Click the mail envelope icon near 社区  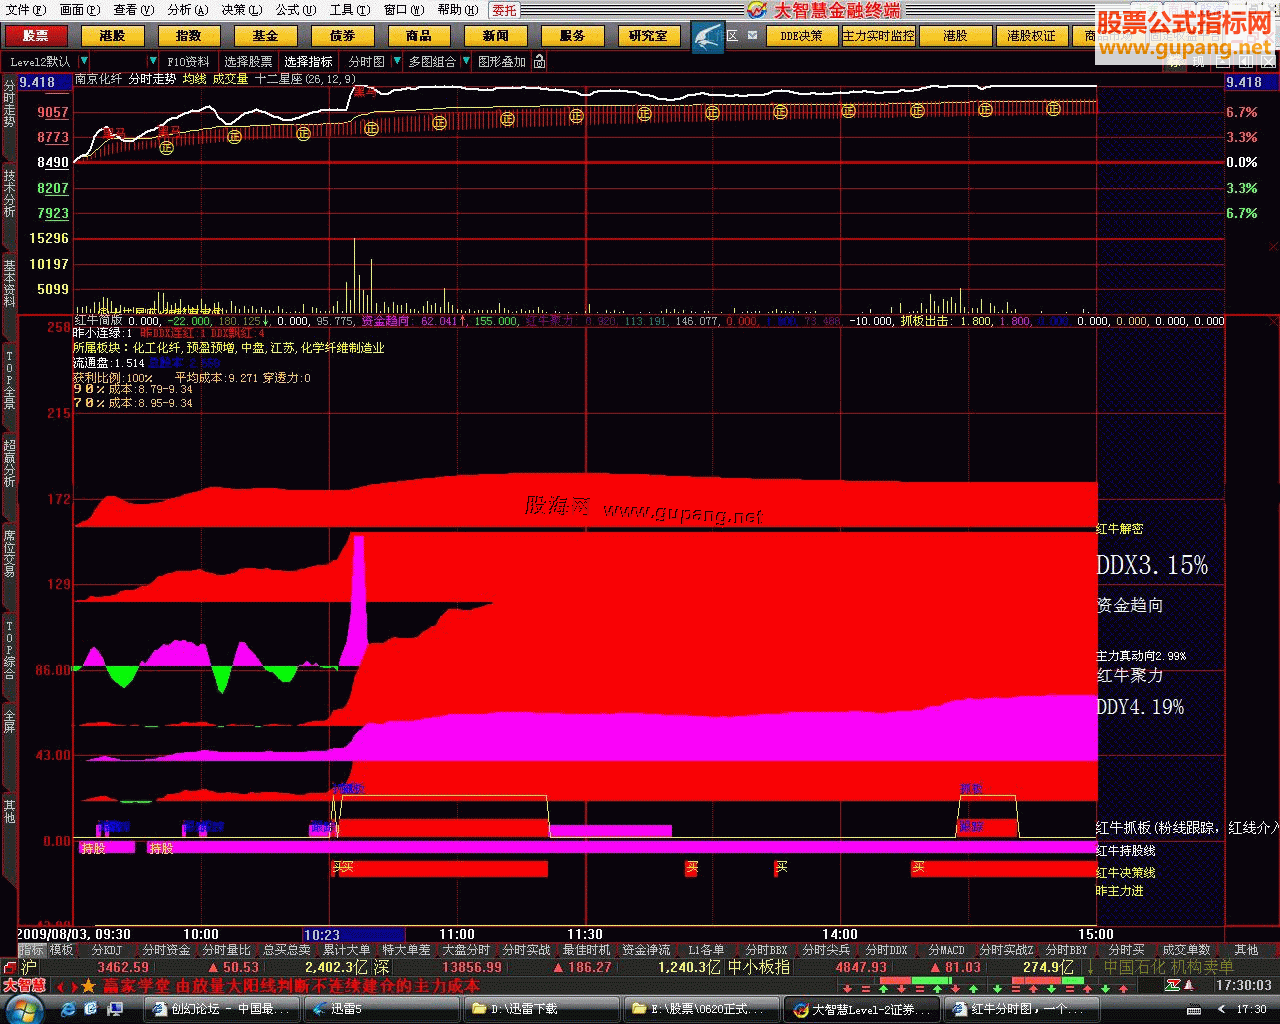coord(753,35)
